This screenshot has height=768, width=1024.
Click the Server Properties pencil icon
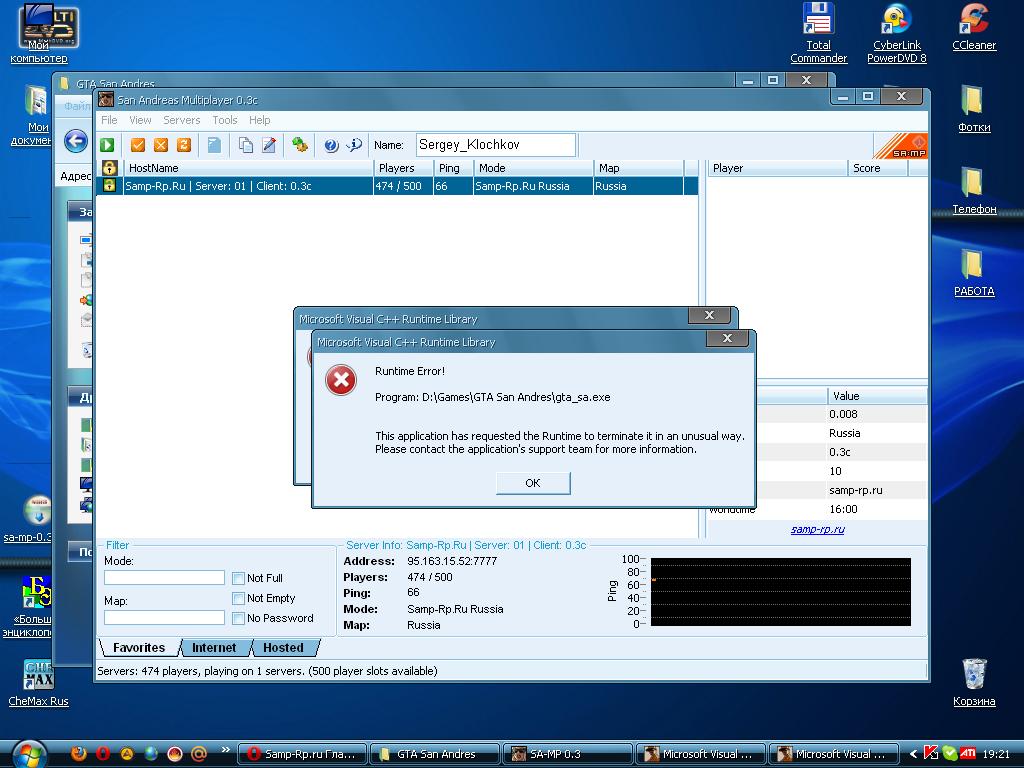268,145
